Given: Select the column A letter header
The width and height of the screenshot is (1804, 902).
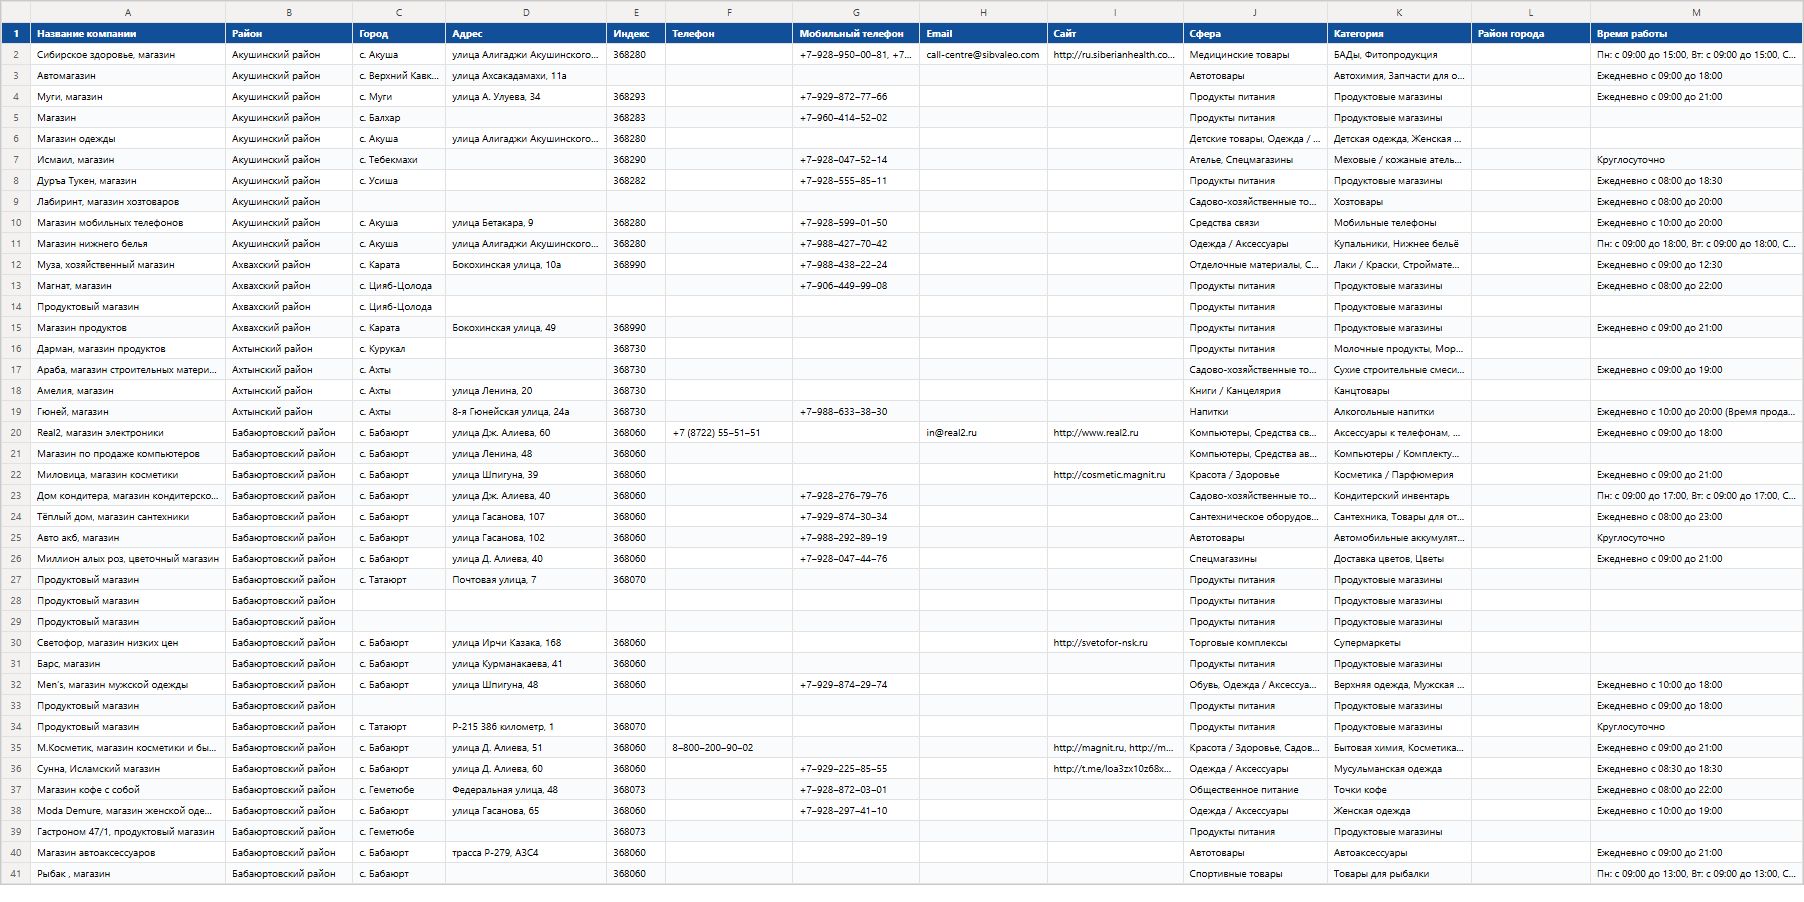Looking at the screenshot, I should (x=128, y=12).
